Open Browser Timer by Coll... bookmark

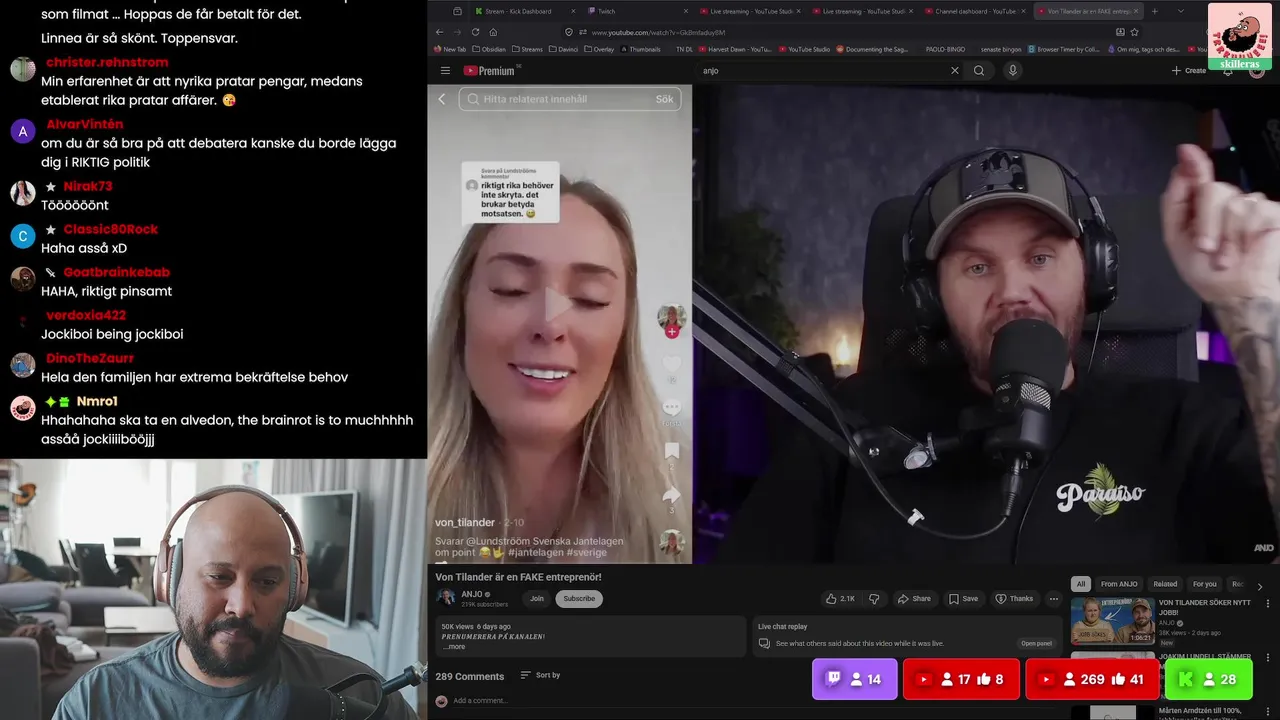click(1063, 49)
